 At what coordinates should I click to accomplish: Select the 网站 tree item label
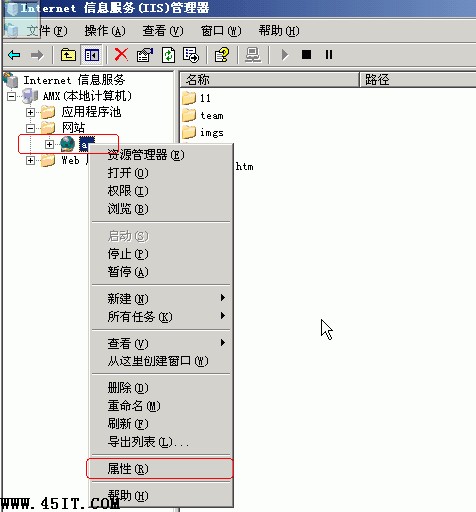tap(73, 128)
